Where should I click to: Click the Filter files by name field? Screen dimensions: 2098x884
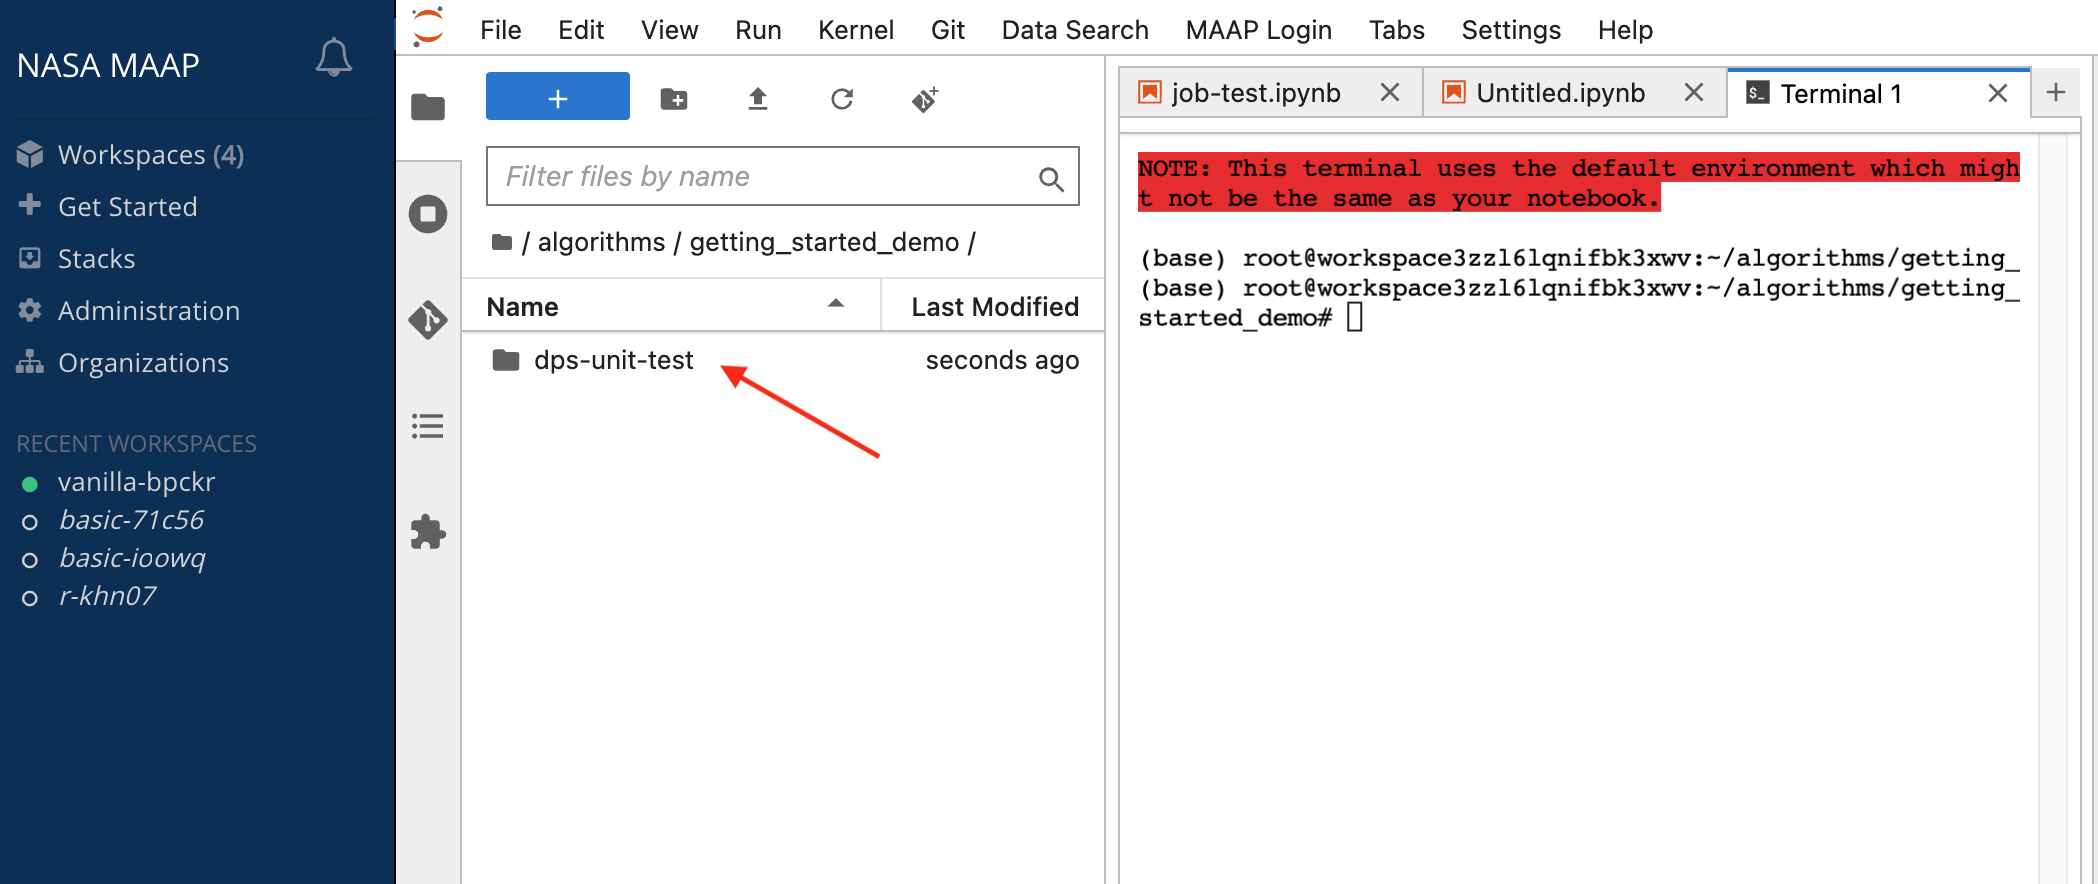(782, 177)
